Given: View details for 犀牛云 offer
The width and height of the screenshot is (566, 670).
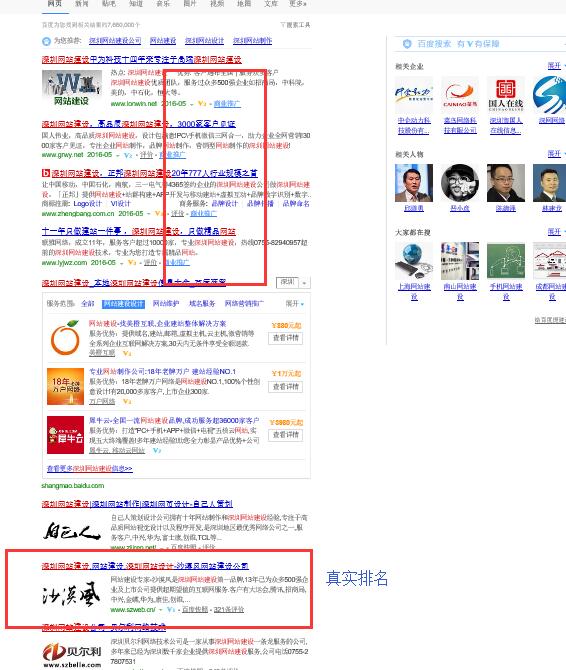Looking at the screenshot, I should tap(286, 435).
